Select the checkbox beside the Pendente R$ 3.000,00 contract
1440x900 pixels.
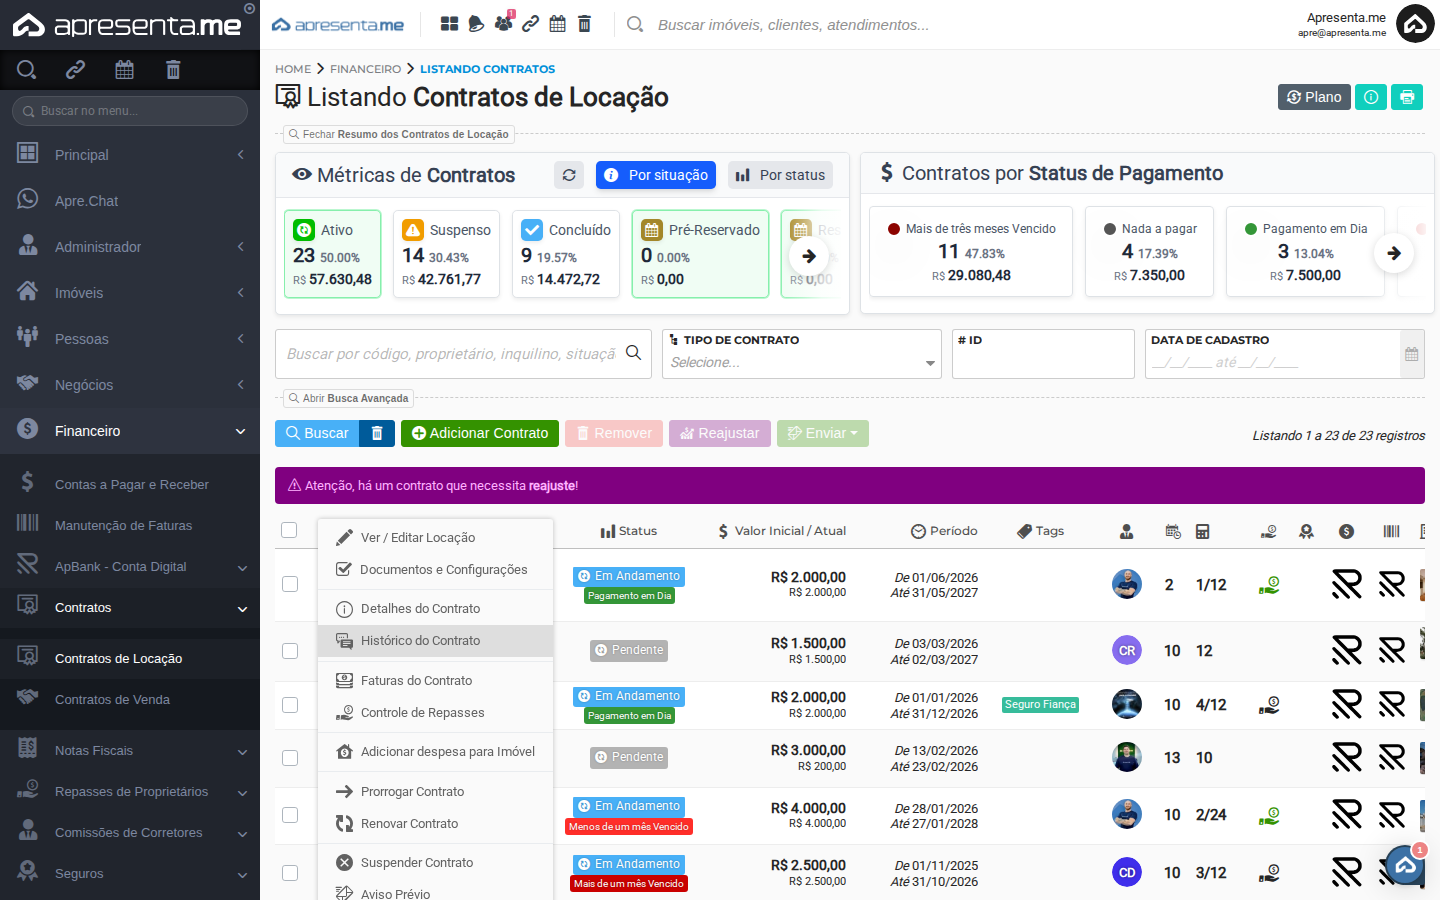tap(289, 758)
